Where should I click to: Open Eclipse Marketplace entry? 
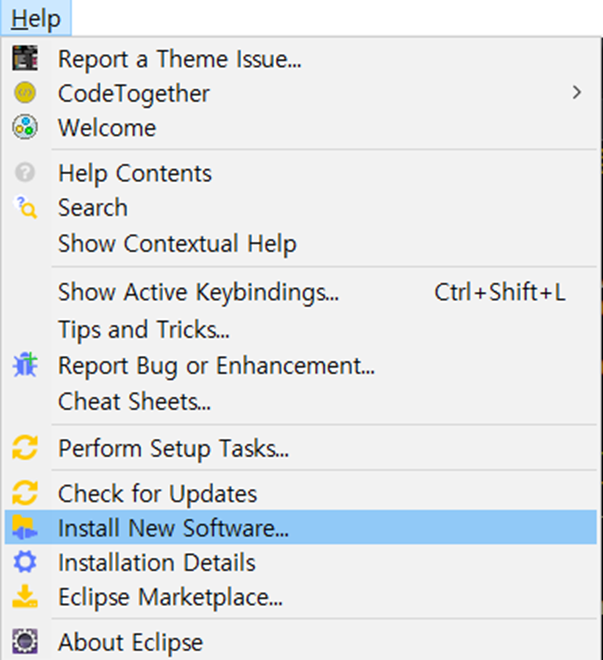click(170, 598)
